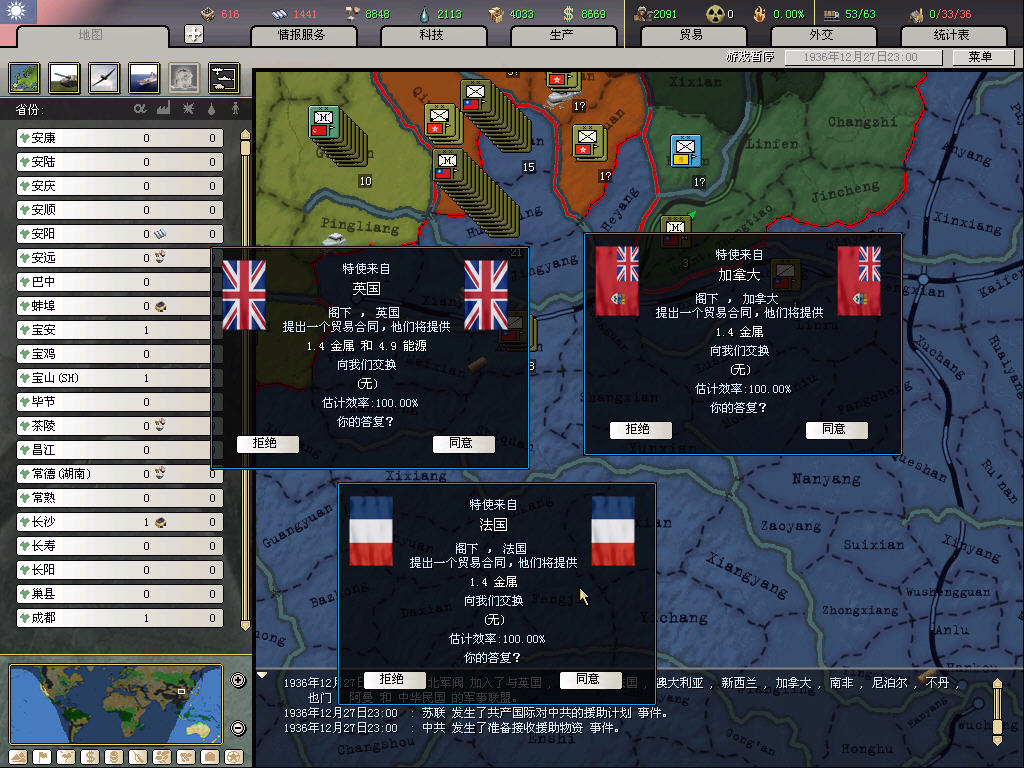Click the greyed nuclear explosion icon

coord(184,78)
